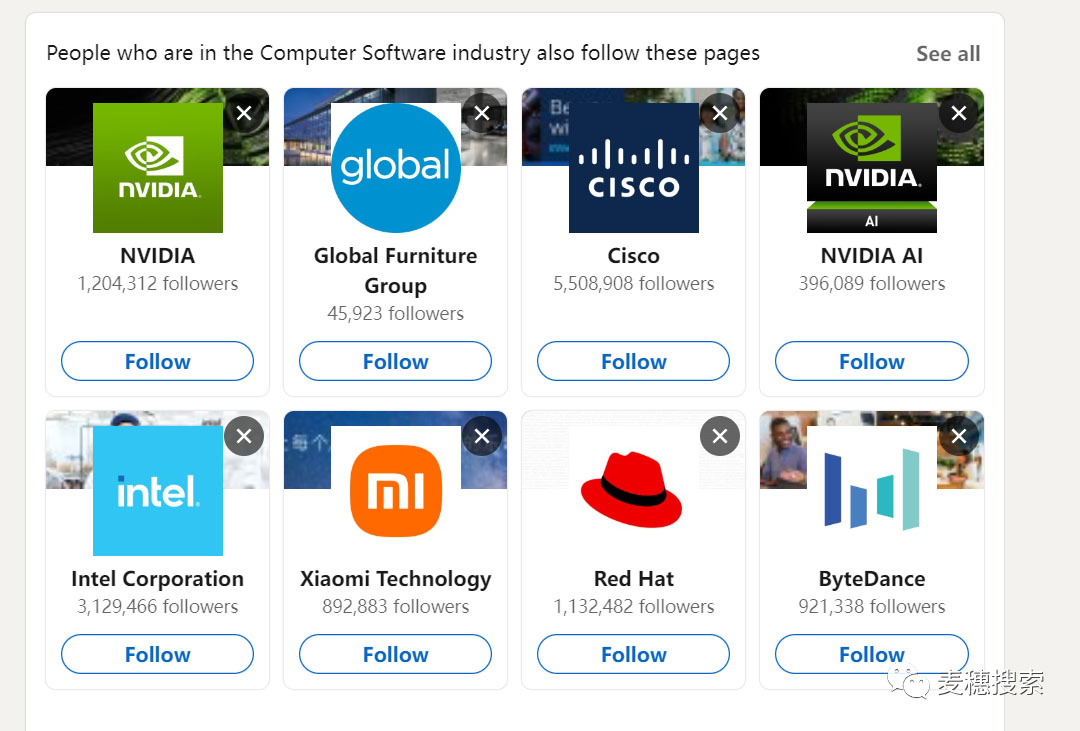Click the Intel blue logo

pyautogui.click(x=158, y=491)
